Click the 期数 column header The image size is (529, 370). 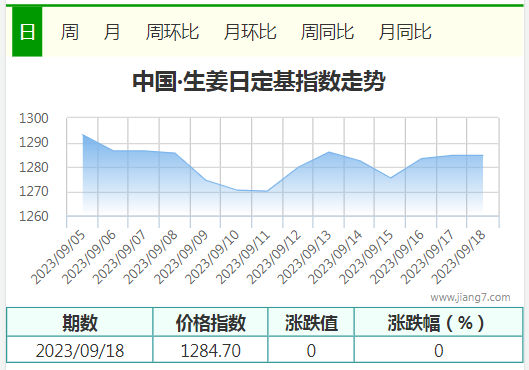(80, 322)
